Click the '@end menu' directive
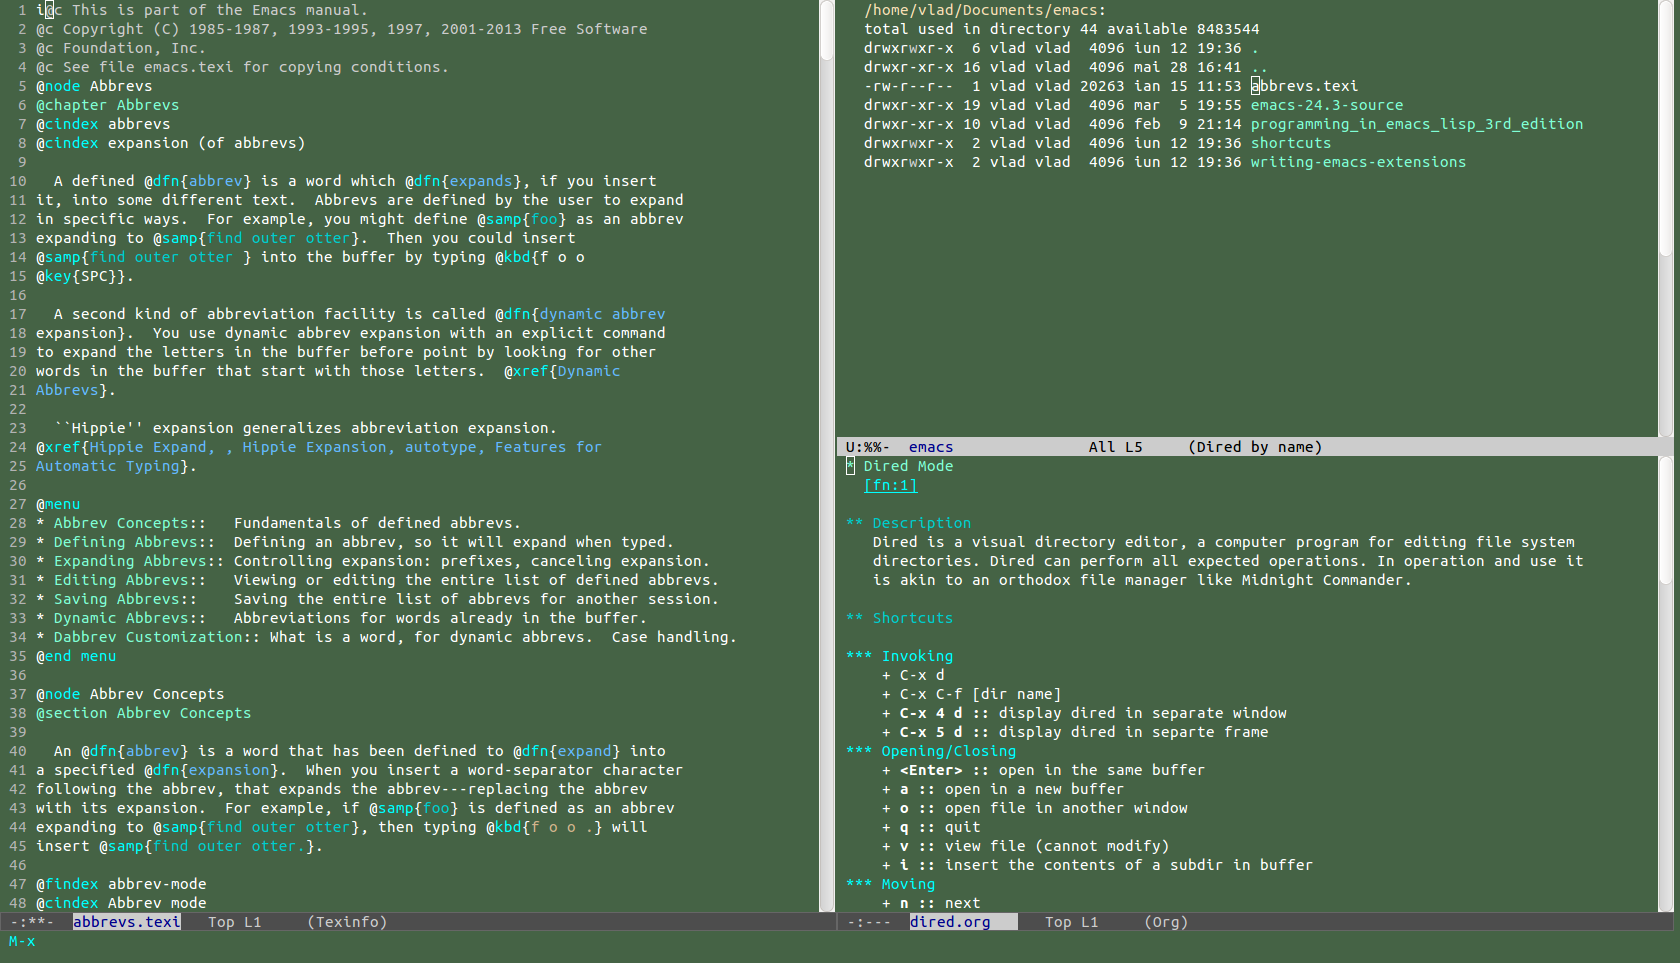Viewport: 1680px width, 963px height. pos(76,656)
